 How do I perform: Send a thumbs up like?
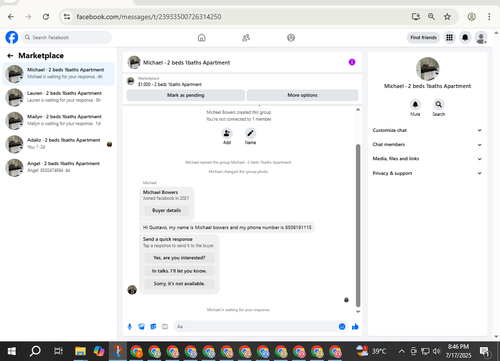click(x=355, y=327)
